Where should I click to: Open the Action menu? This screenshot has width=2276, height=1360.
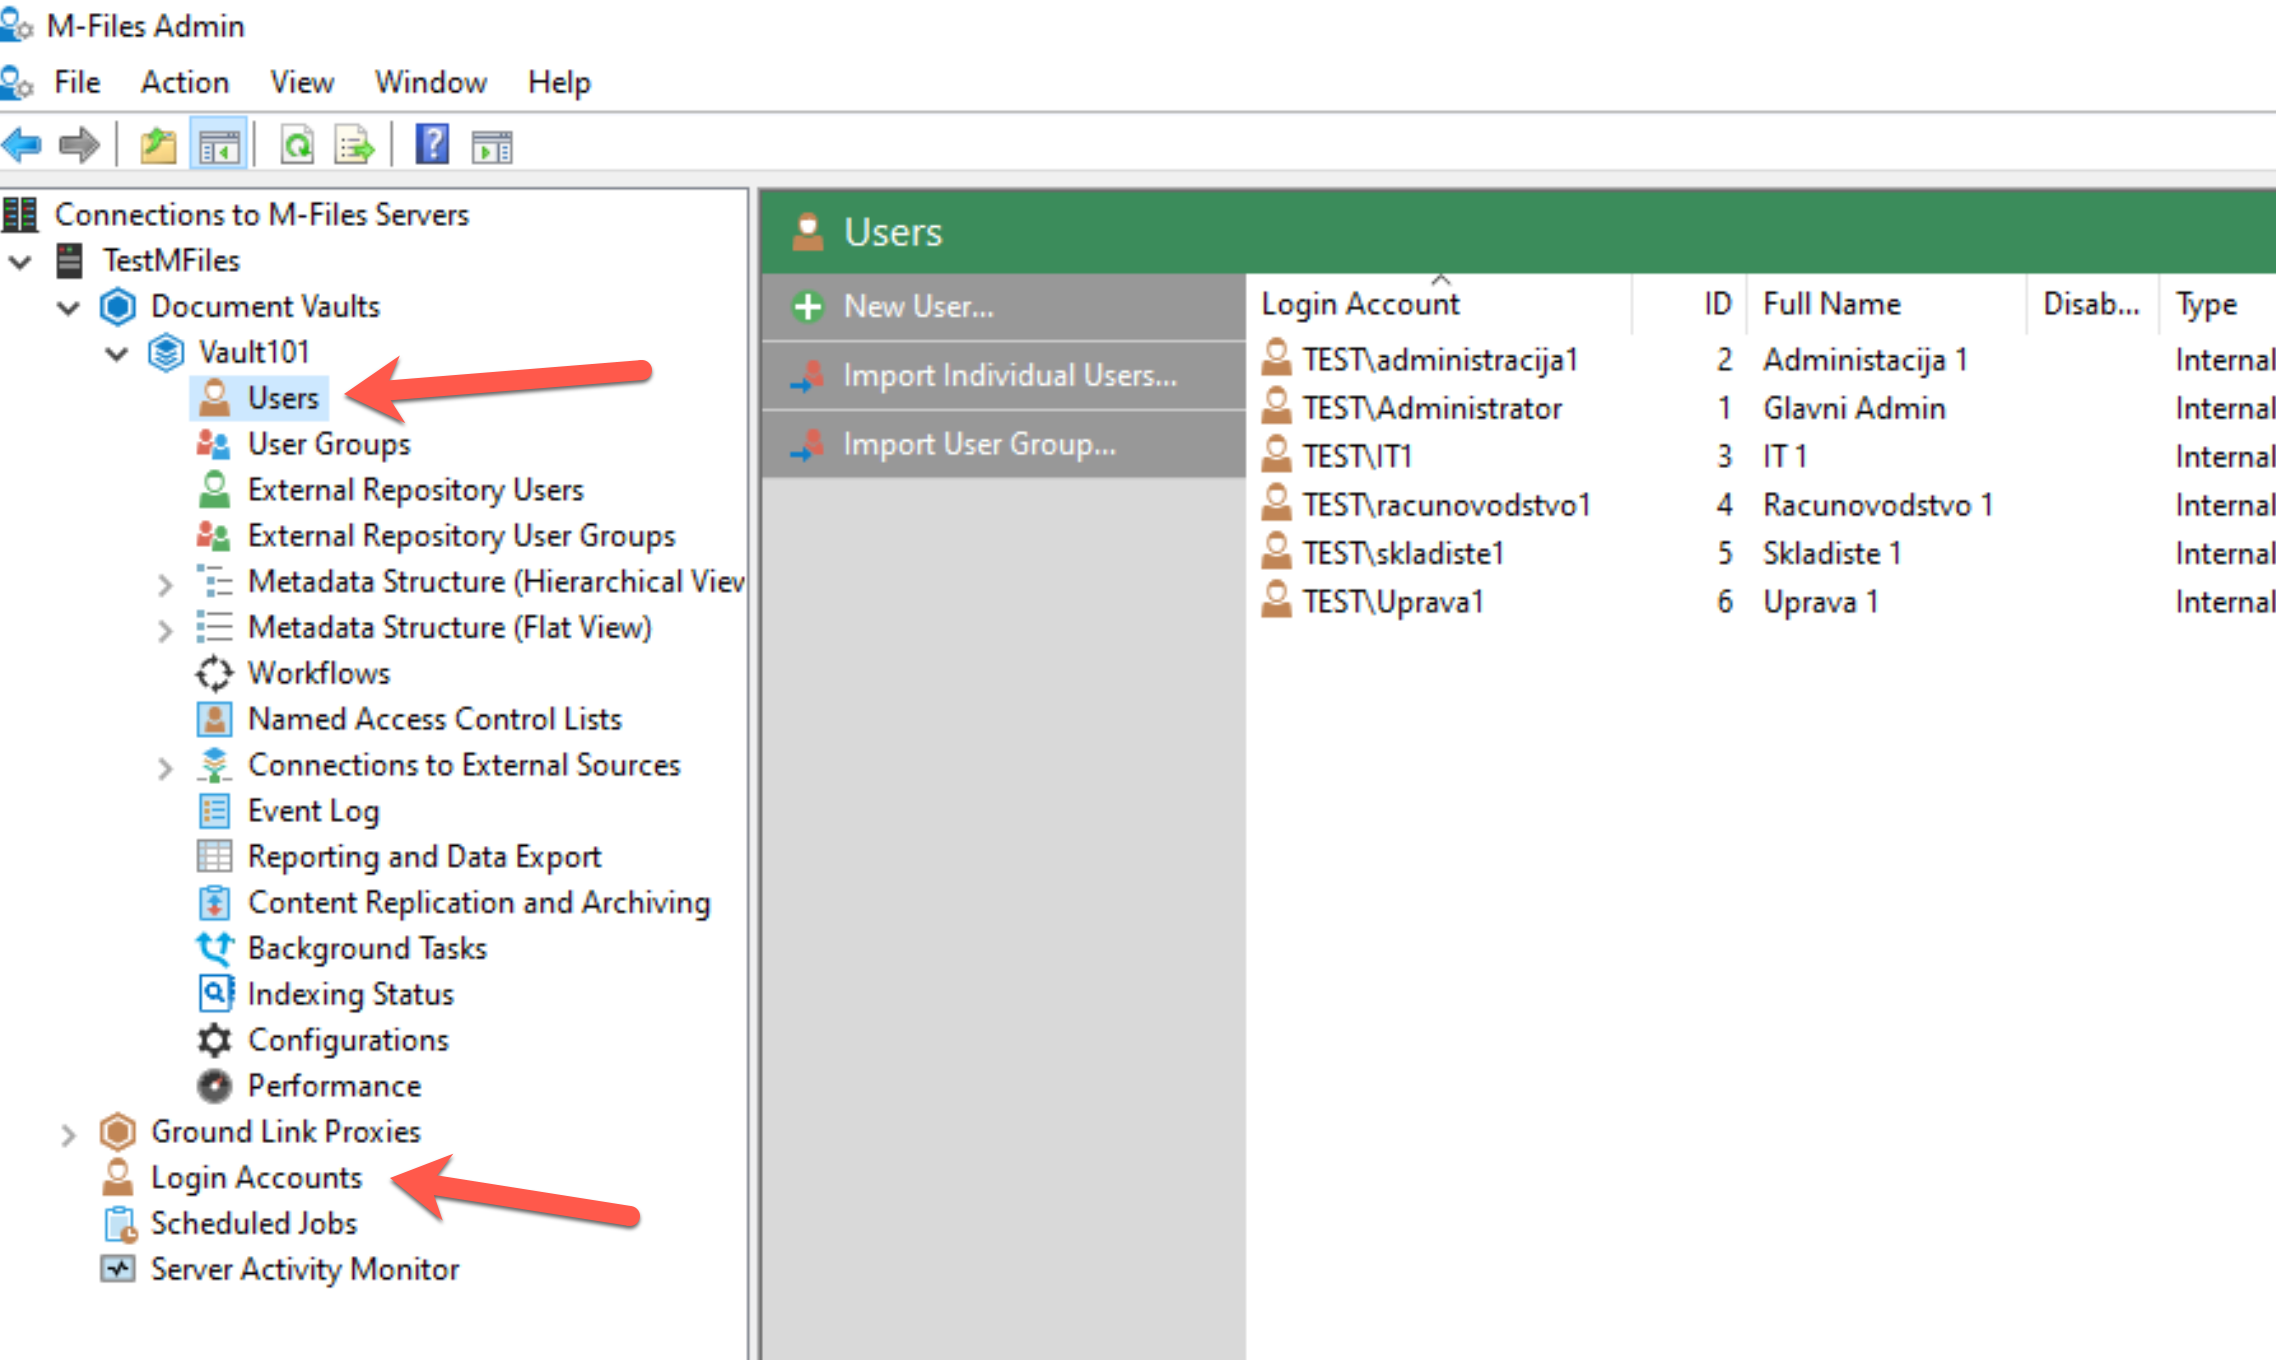[185, 82]
